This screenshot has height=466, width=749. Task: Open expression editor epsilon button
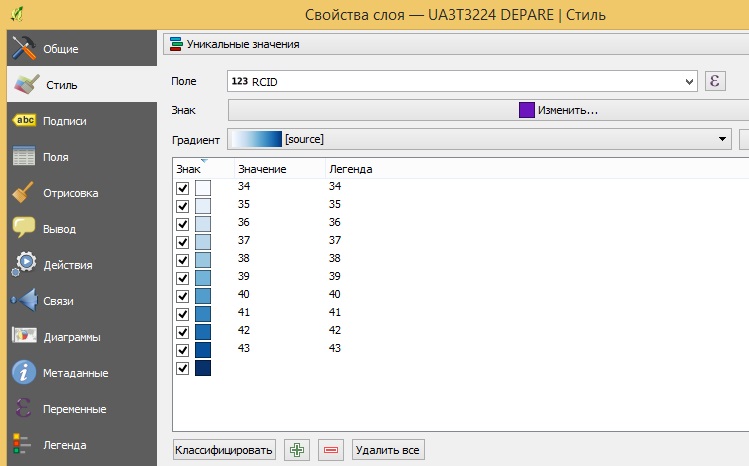point(715,81)
